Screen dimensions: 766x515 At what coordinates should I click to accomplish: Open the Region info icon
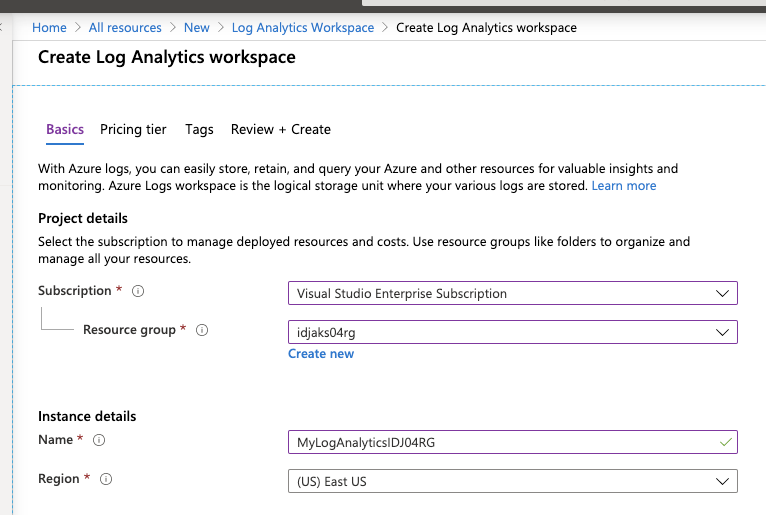(106, 479)
